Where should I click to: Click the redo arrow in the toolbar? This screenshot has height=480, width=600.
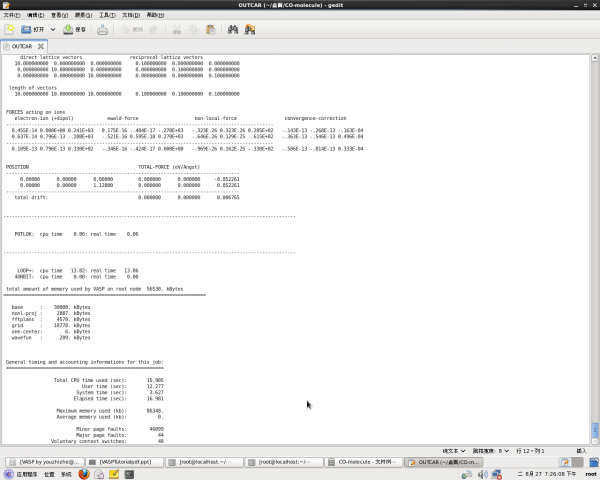coord(153,29)
